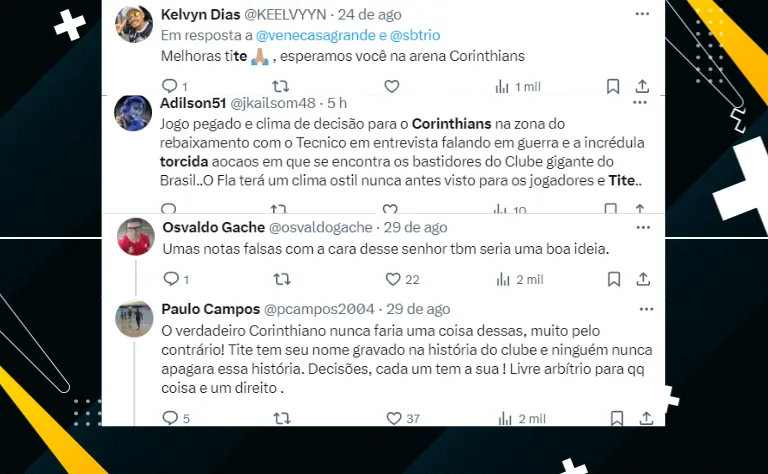Image resolution: width=768 pixels, height=474 pixels.
Task: Bookmark Kelvyn Dias's tweet
Action: pyautogui.click(x=612, y=87)
